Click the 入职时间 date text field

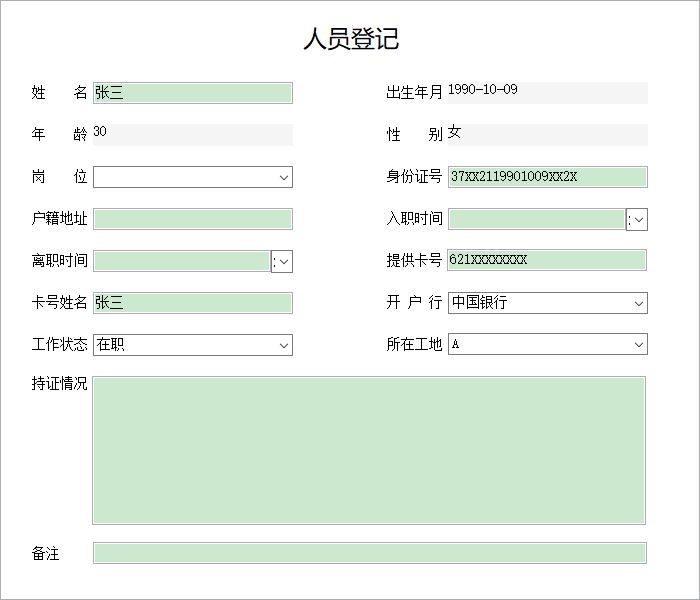pos(537,219)
